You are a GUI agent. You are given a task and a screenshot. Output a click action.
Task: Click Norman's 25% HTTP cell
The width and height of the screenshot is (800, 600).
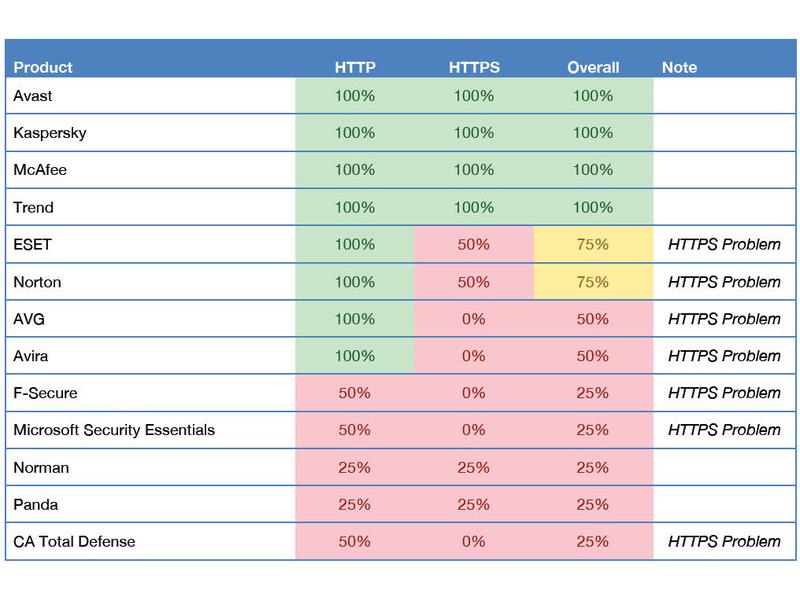355,467
